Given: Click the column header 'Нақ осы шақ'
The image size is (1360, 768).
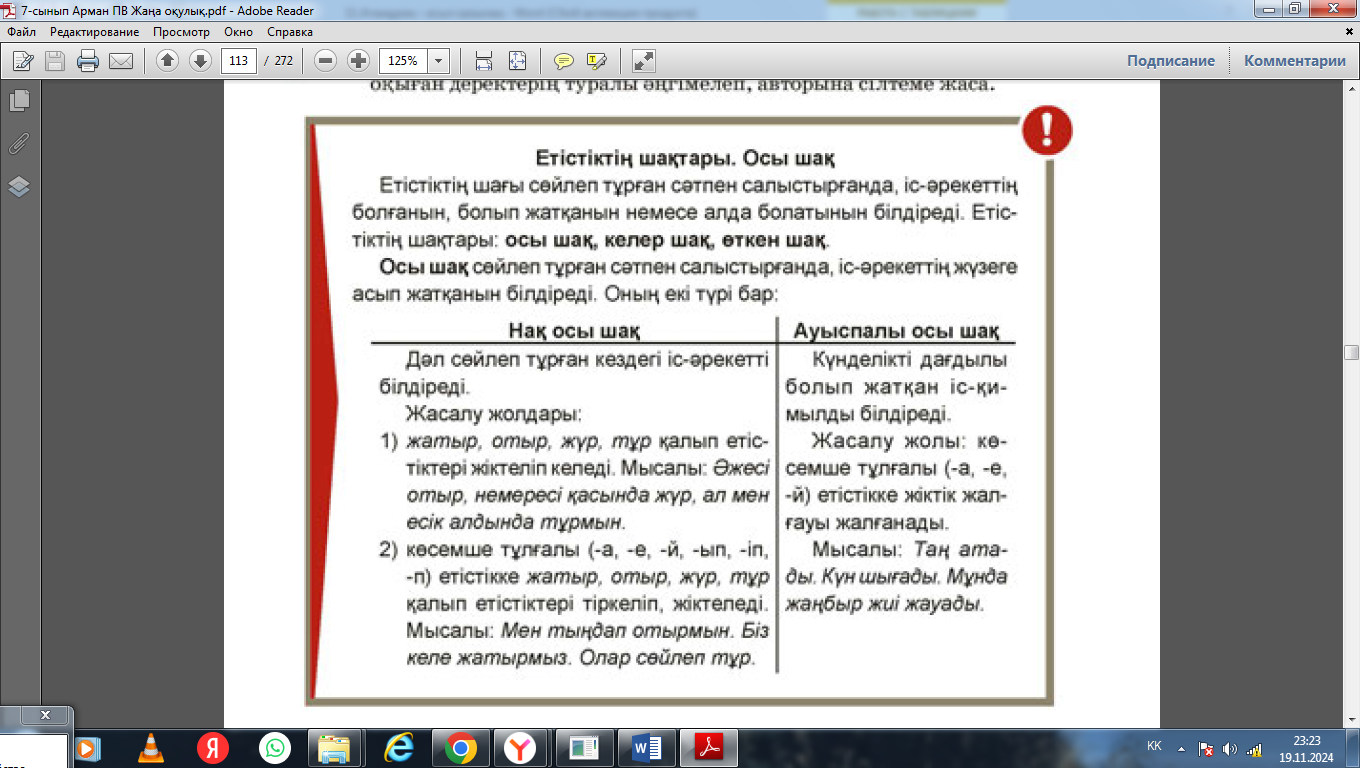Looking at the screenshot, I should pos(574,330).
